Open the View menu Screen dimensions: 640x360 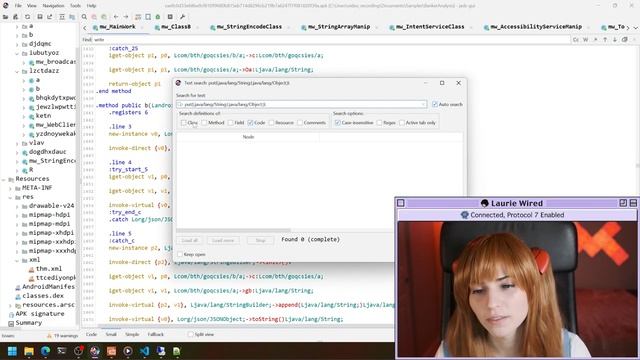click(x=31, y=6)
